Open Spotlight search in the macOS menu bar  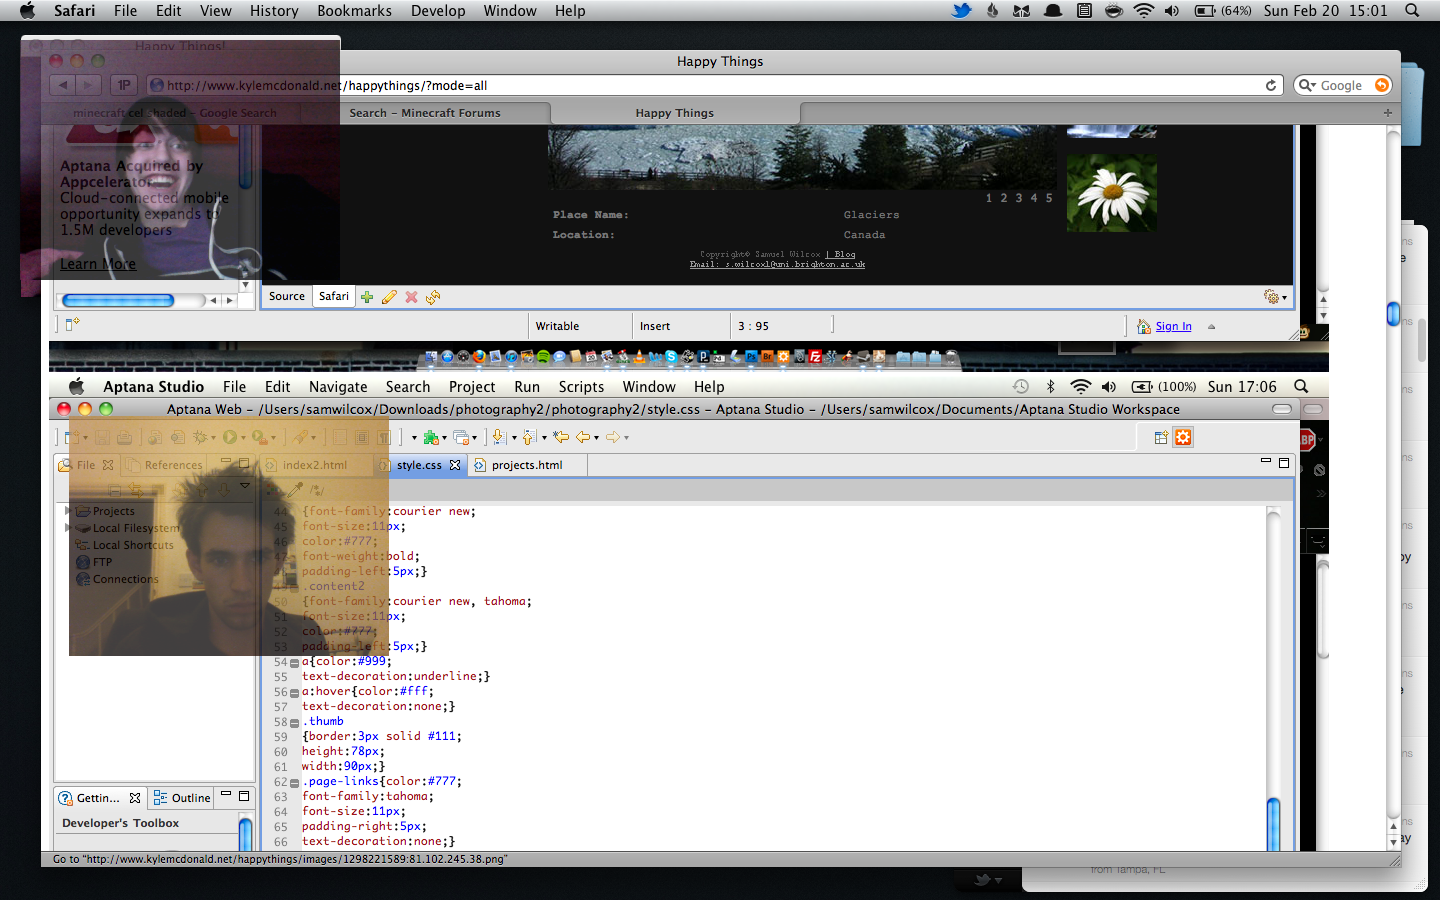point(1412,11)
